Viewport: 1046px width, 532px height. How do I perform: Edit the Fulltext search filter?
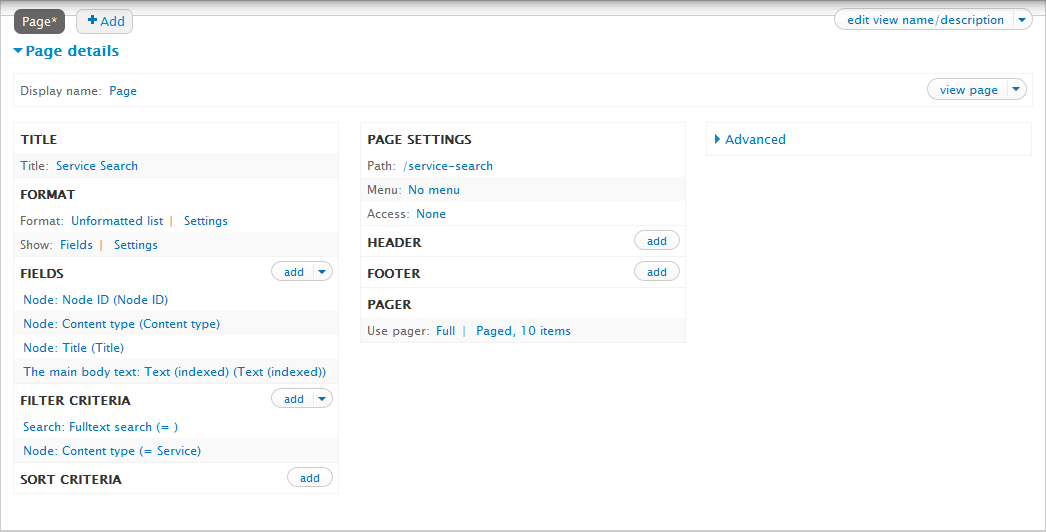tap(100, 427)
